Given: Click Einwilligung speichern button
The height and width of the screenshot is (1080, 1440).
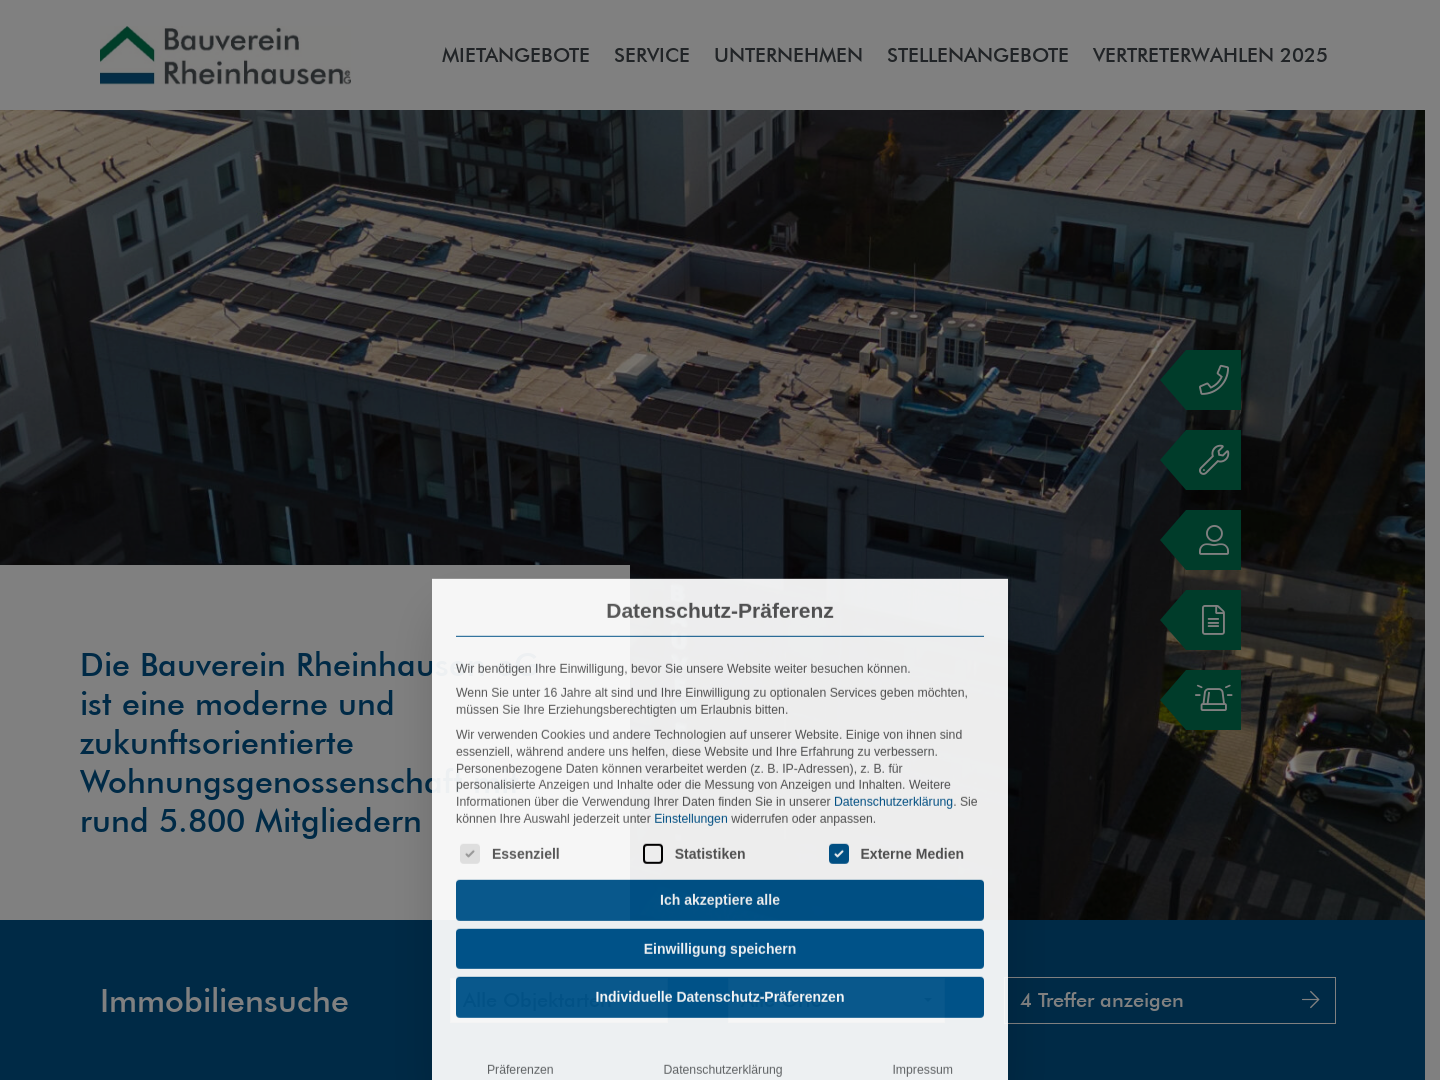Looking at the screenshot, I should pos(720,949).
